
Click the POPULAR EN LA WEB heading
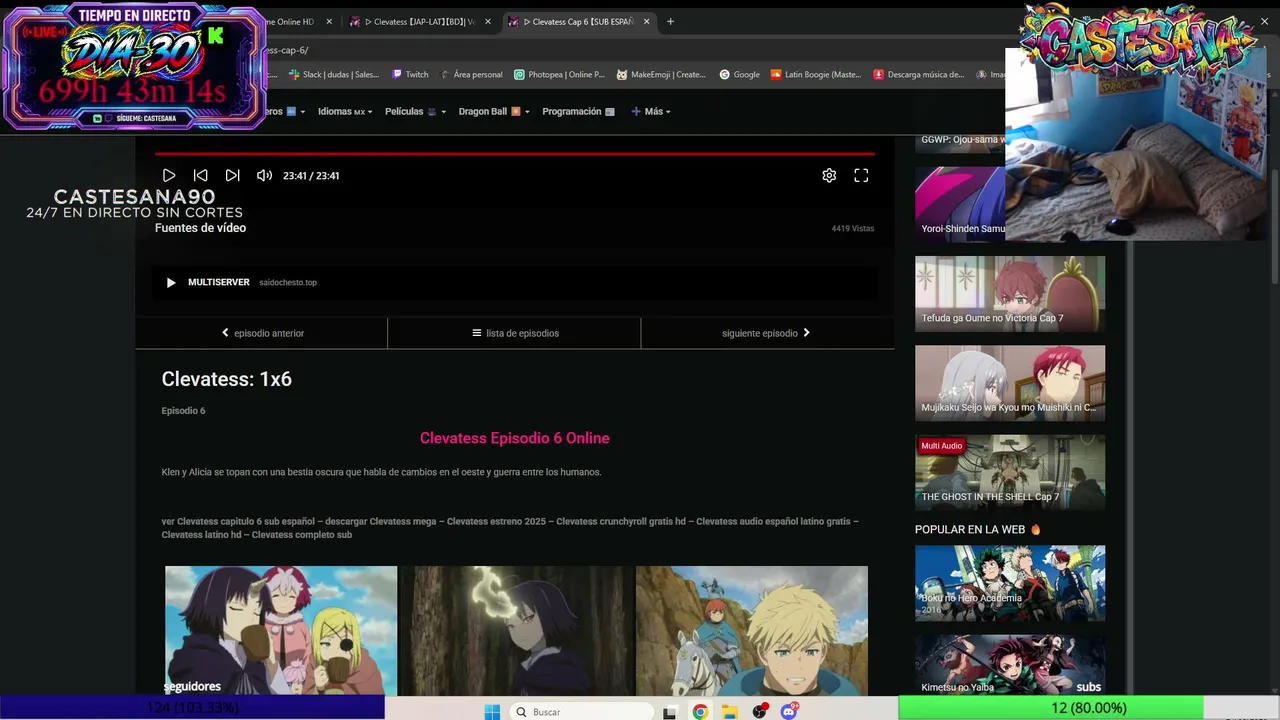[x=978, y=529]
